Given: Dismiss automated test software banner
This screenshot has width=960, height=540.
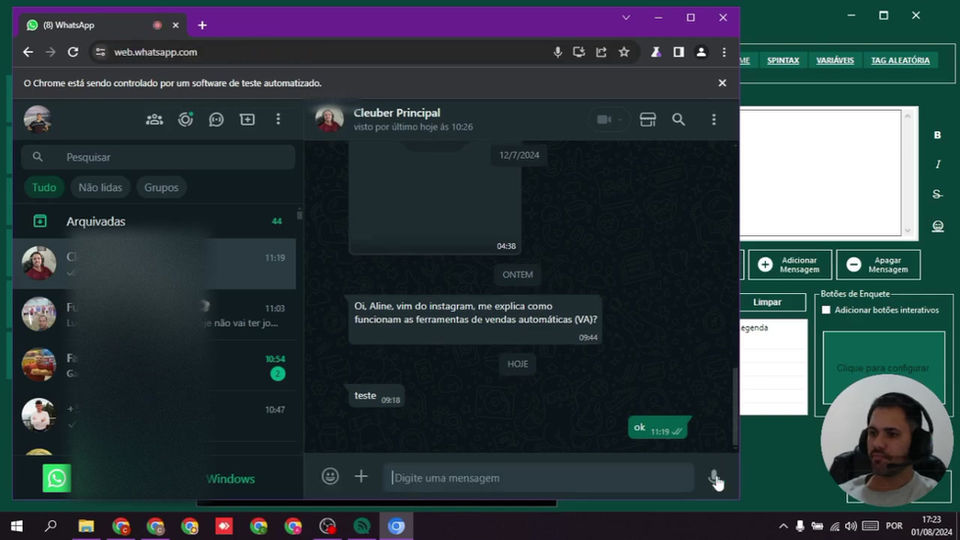Looking at the screenshot, I should [722, 83].
